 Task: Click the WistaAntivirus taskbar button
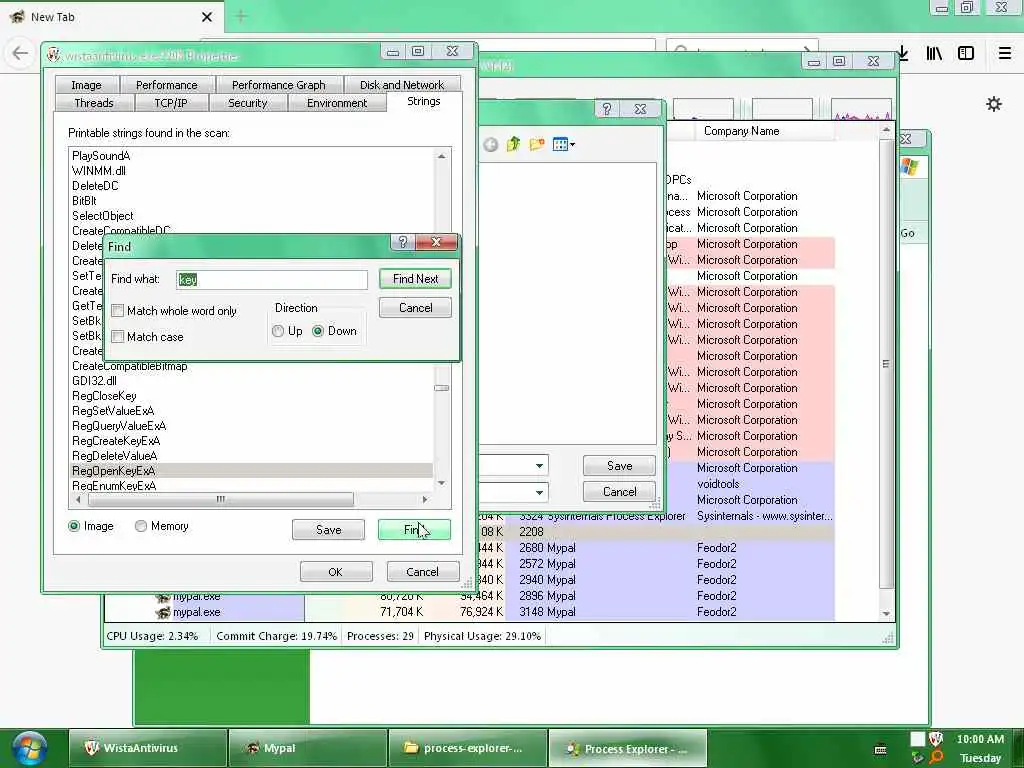pos(148,748)
